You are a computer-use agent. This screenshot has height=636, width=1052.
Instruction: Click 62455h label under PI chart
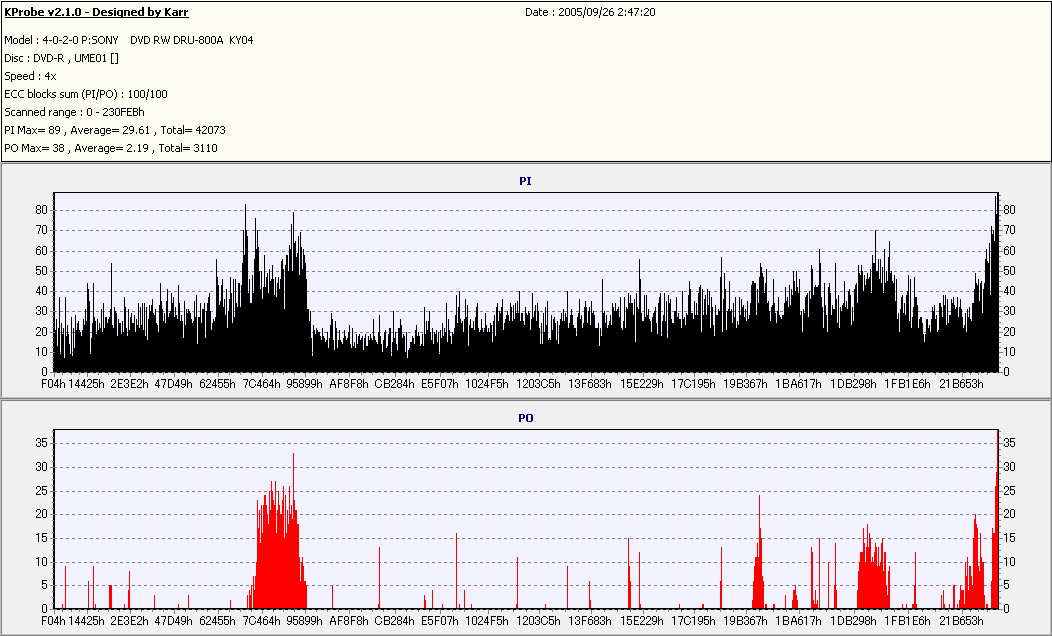point(217,384)
